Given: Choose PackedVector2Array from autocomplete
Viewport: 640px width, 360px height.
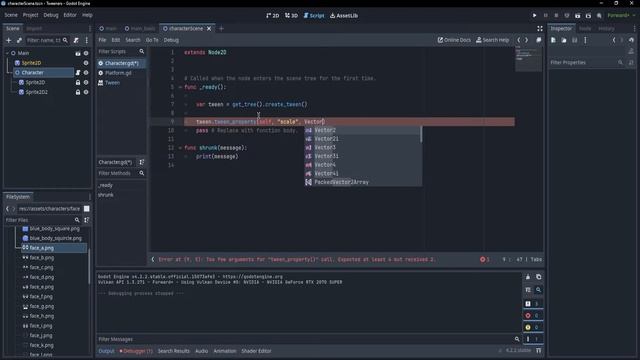Looking at the screenshot, I should click(x=363, y=182).
